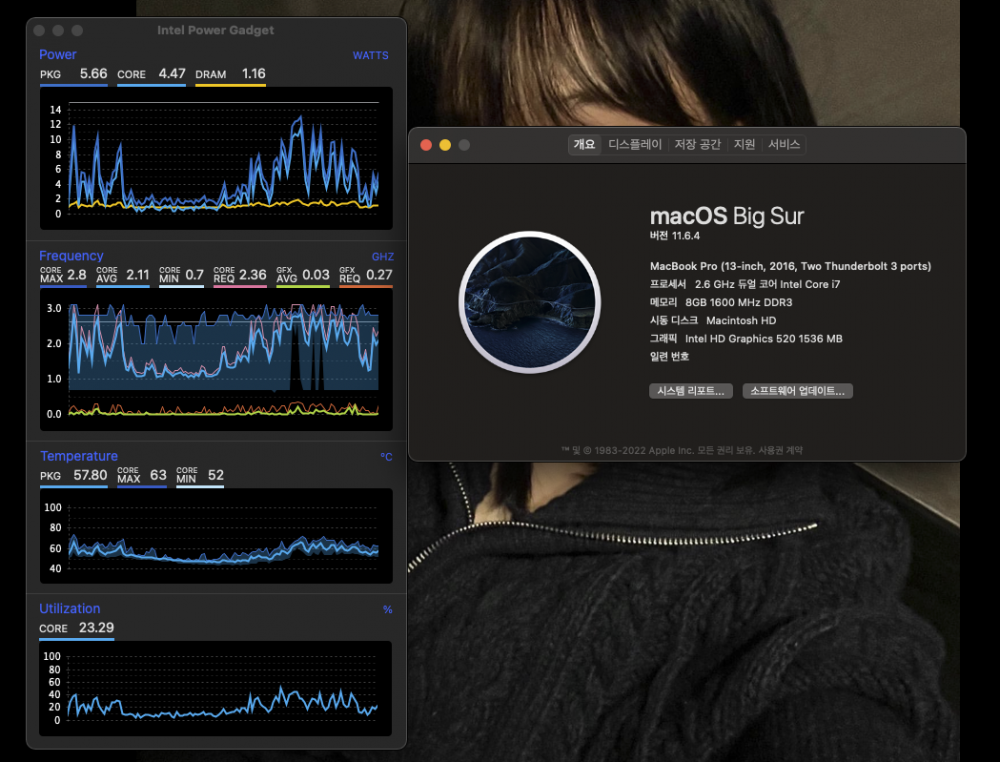
Task: Click the 그래픽 Intel HD Graphics line
Action: click(746, 339)
